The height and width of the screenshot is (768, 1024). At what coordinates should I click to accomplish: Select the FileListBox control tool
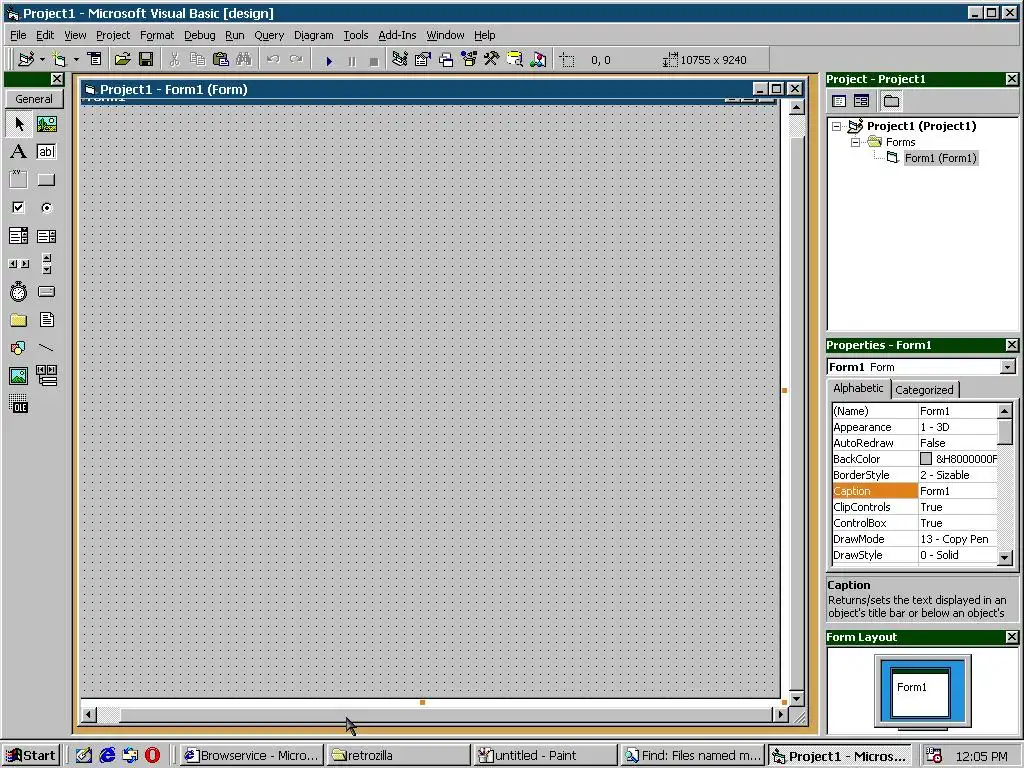pyautogui.click(x=46, y=320)
